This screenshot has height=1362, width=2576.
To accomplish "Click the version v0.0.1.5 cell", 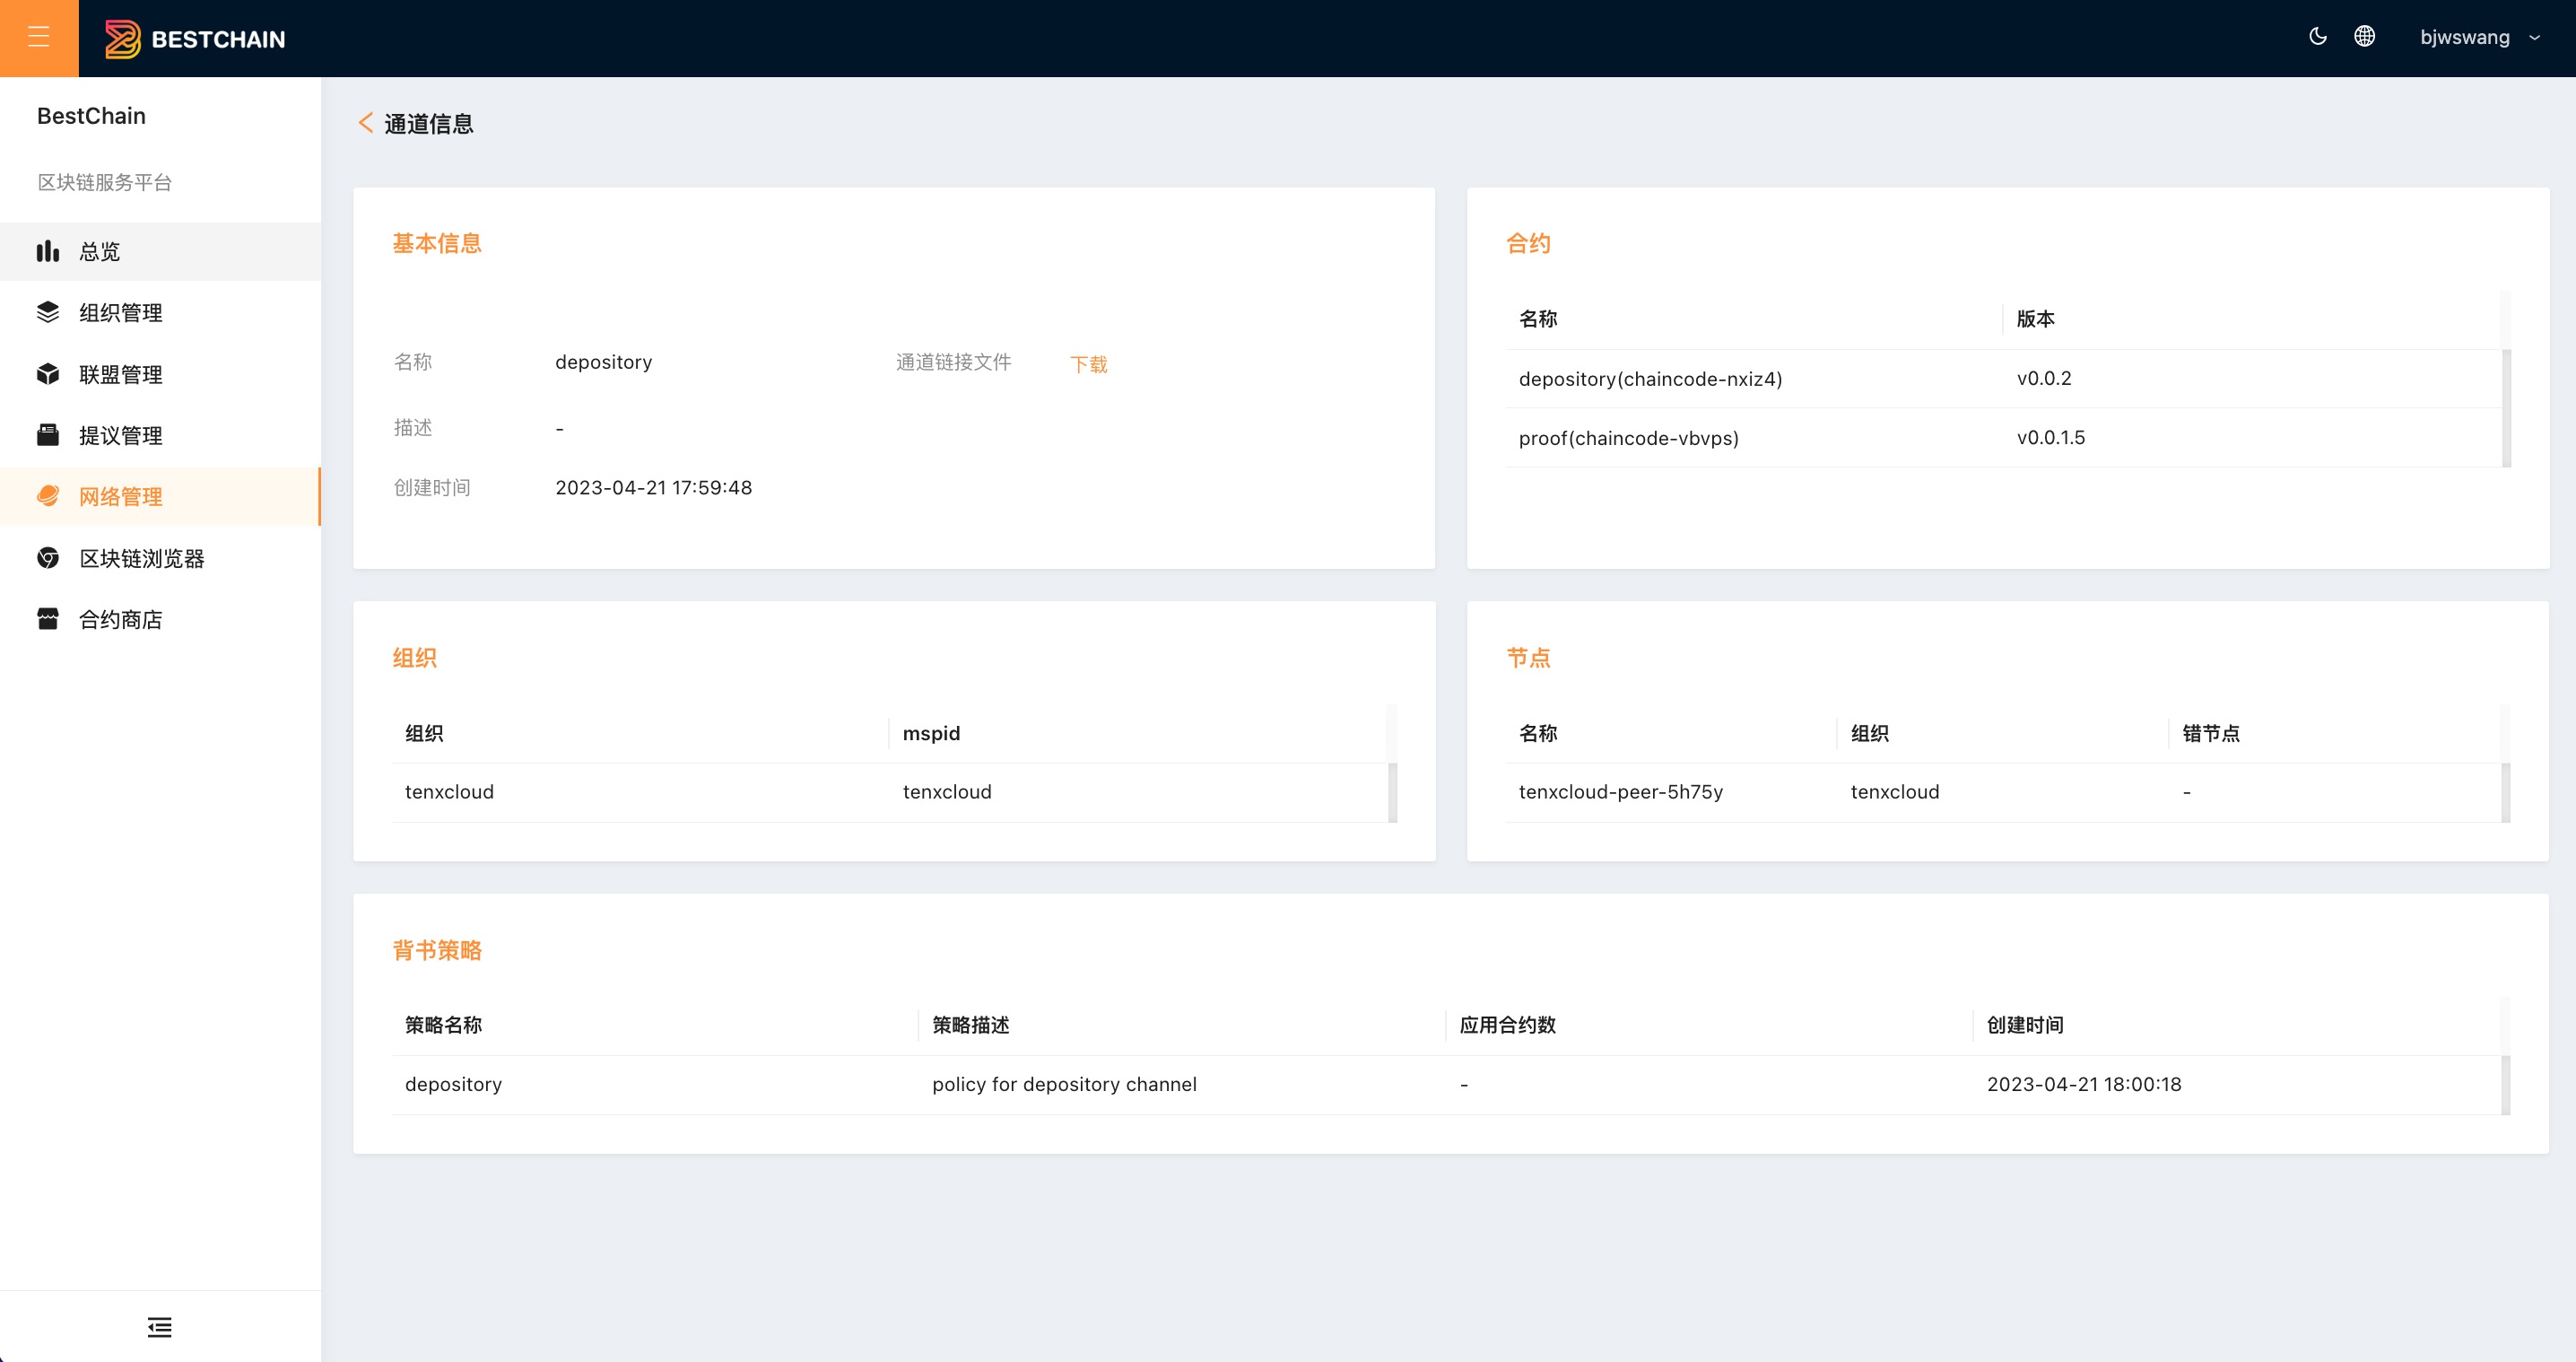I will (2050, 438).
